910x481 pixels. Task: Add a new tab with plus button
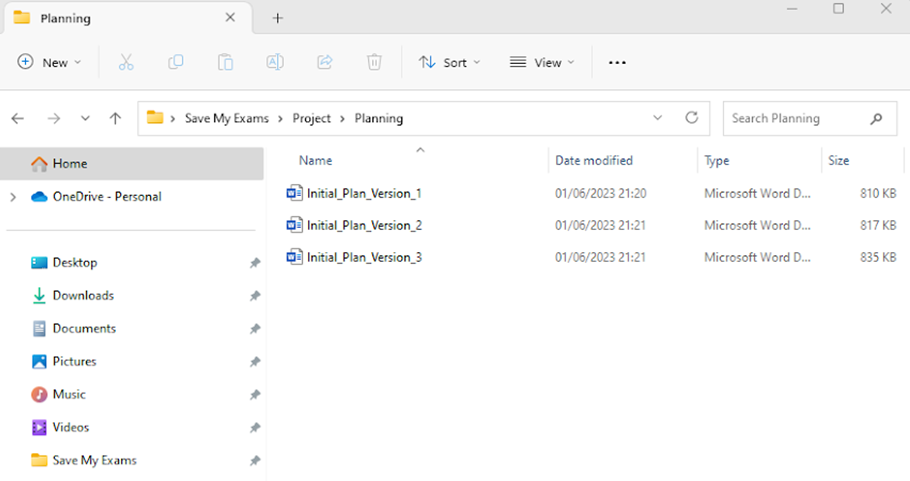coord(278,18)
